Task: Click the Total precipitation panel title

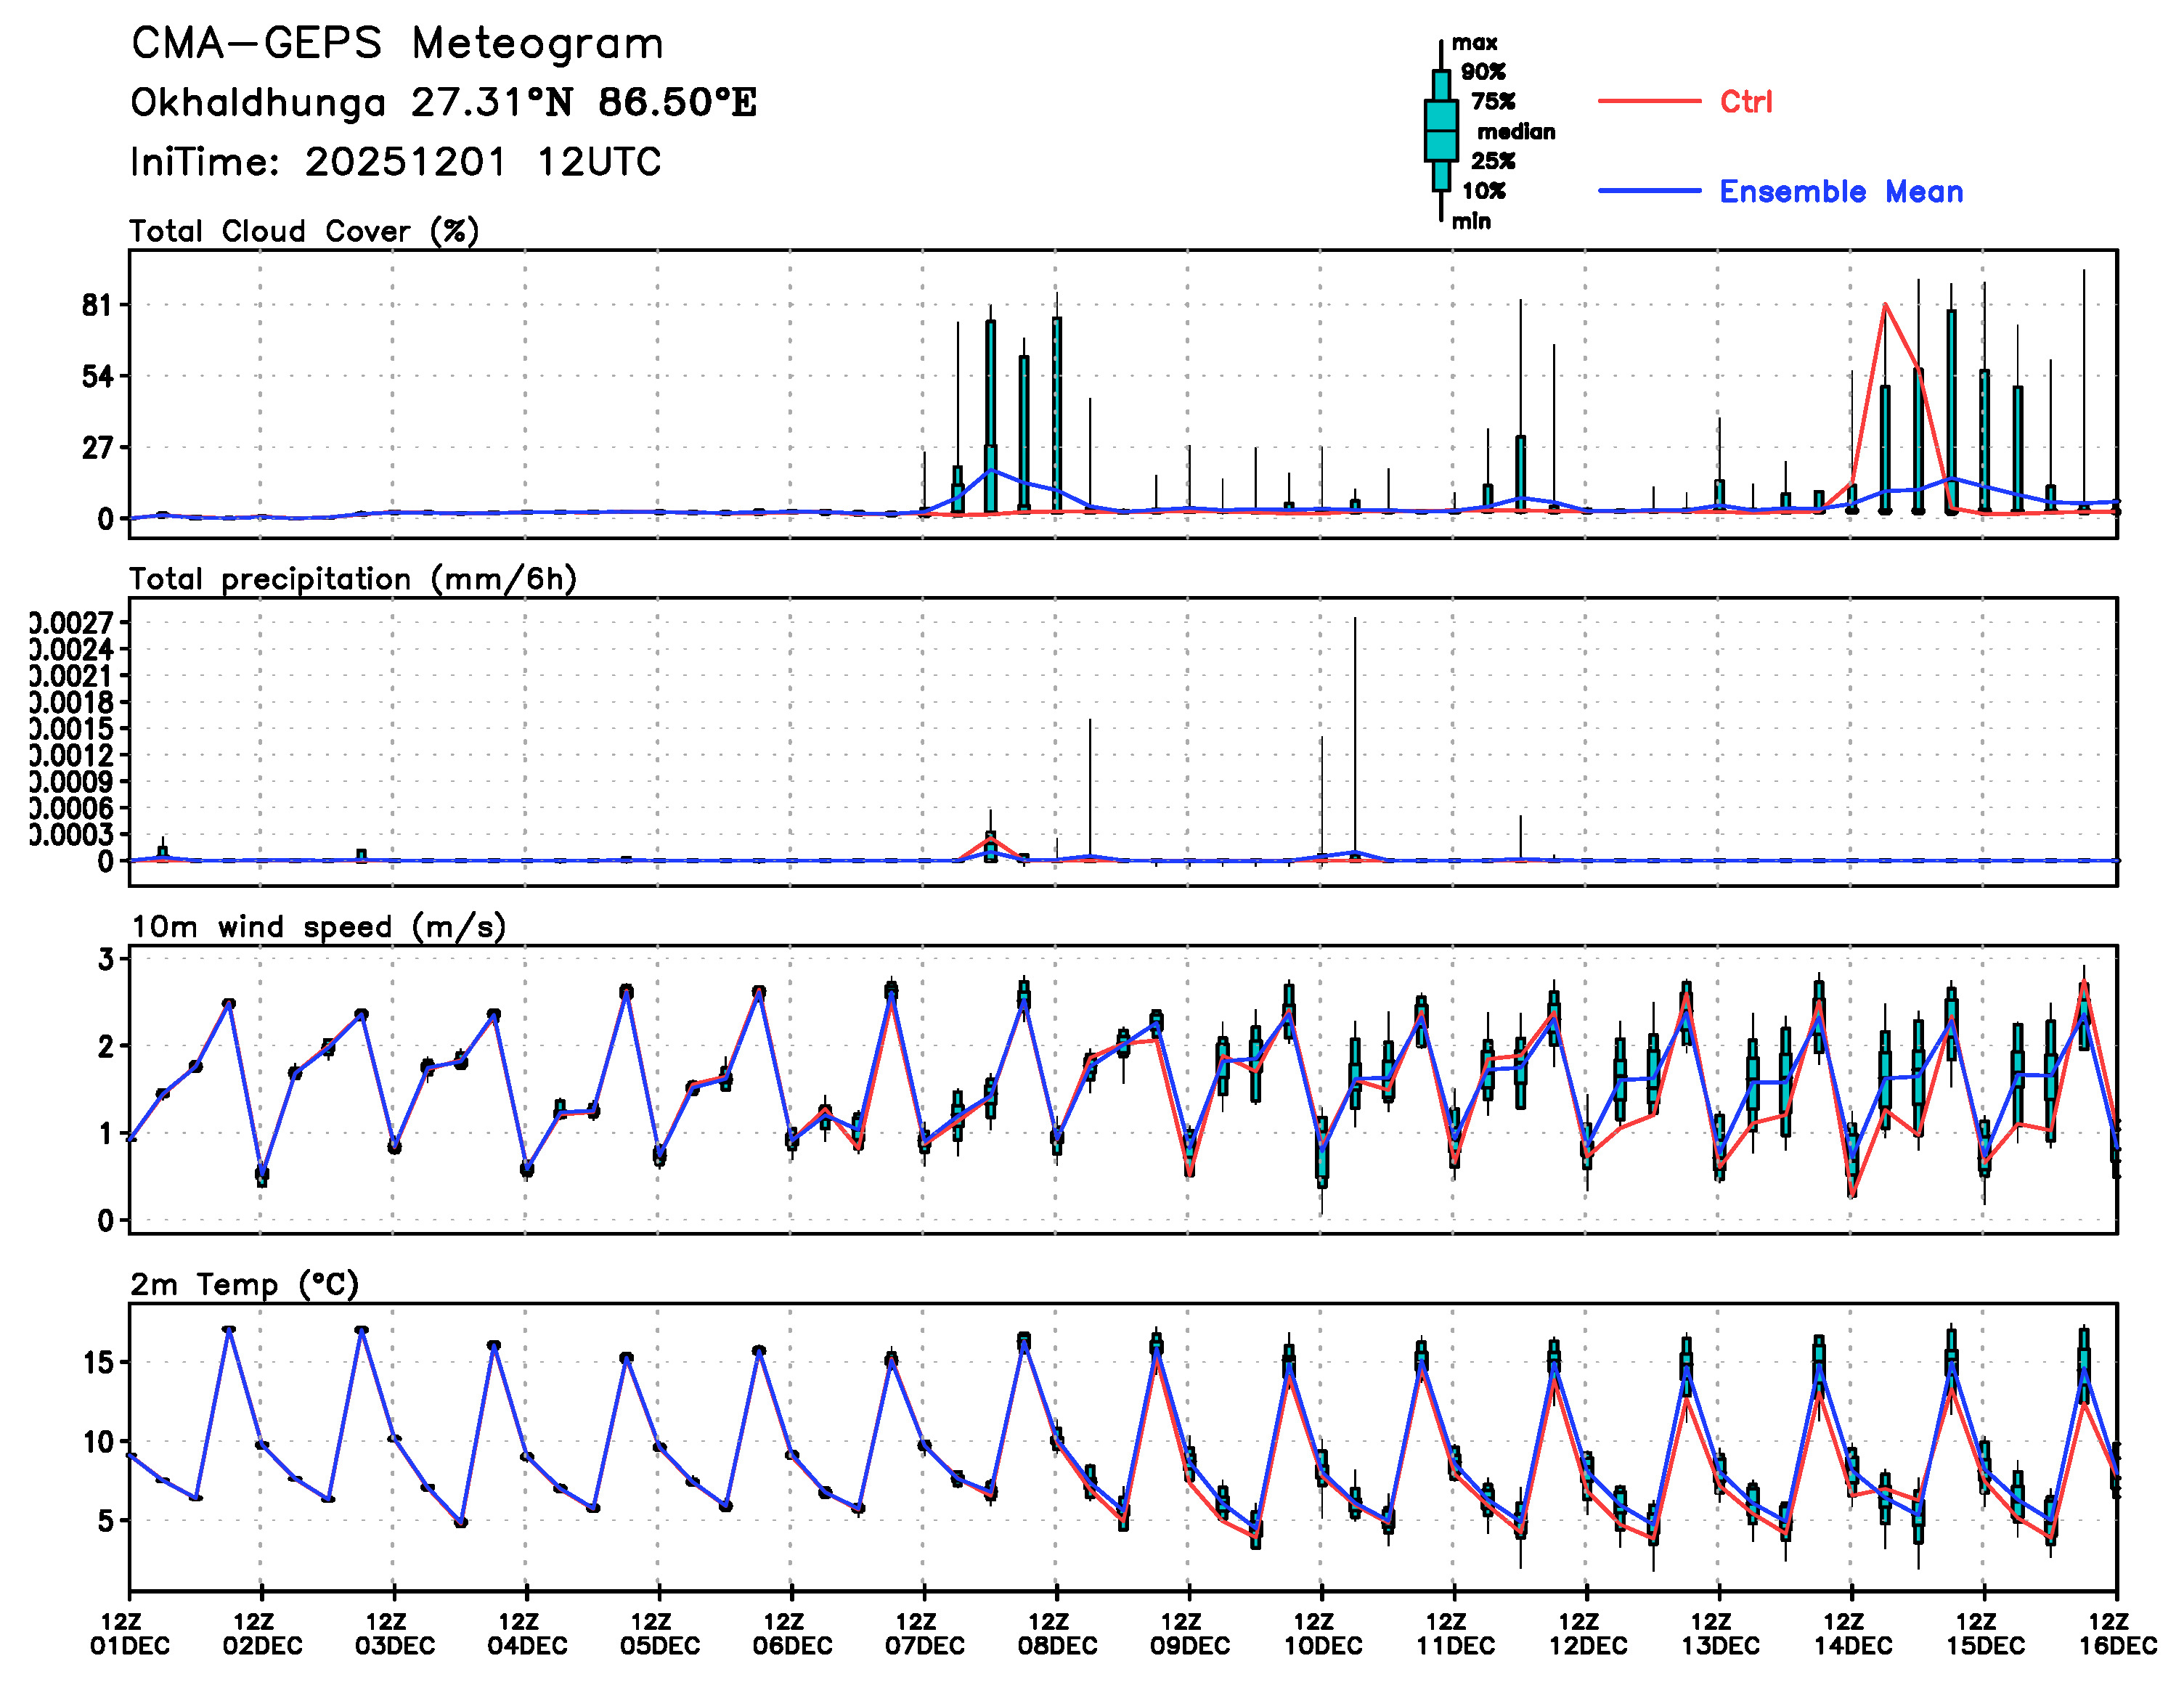Action: 353,579
